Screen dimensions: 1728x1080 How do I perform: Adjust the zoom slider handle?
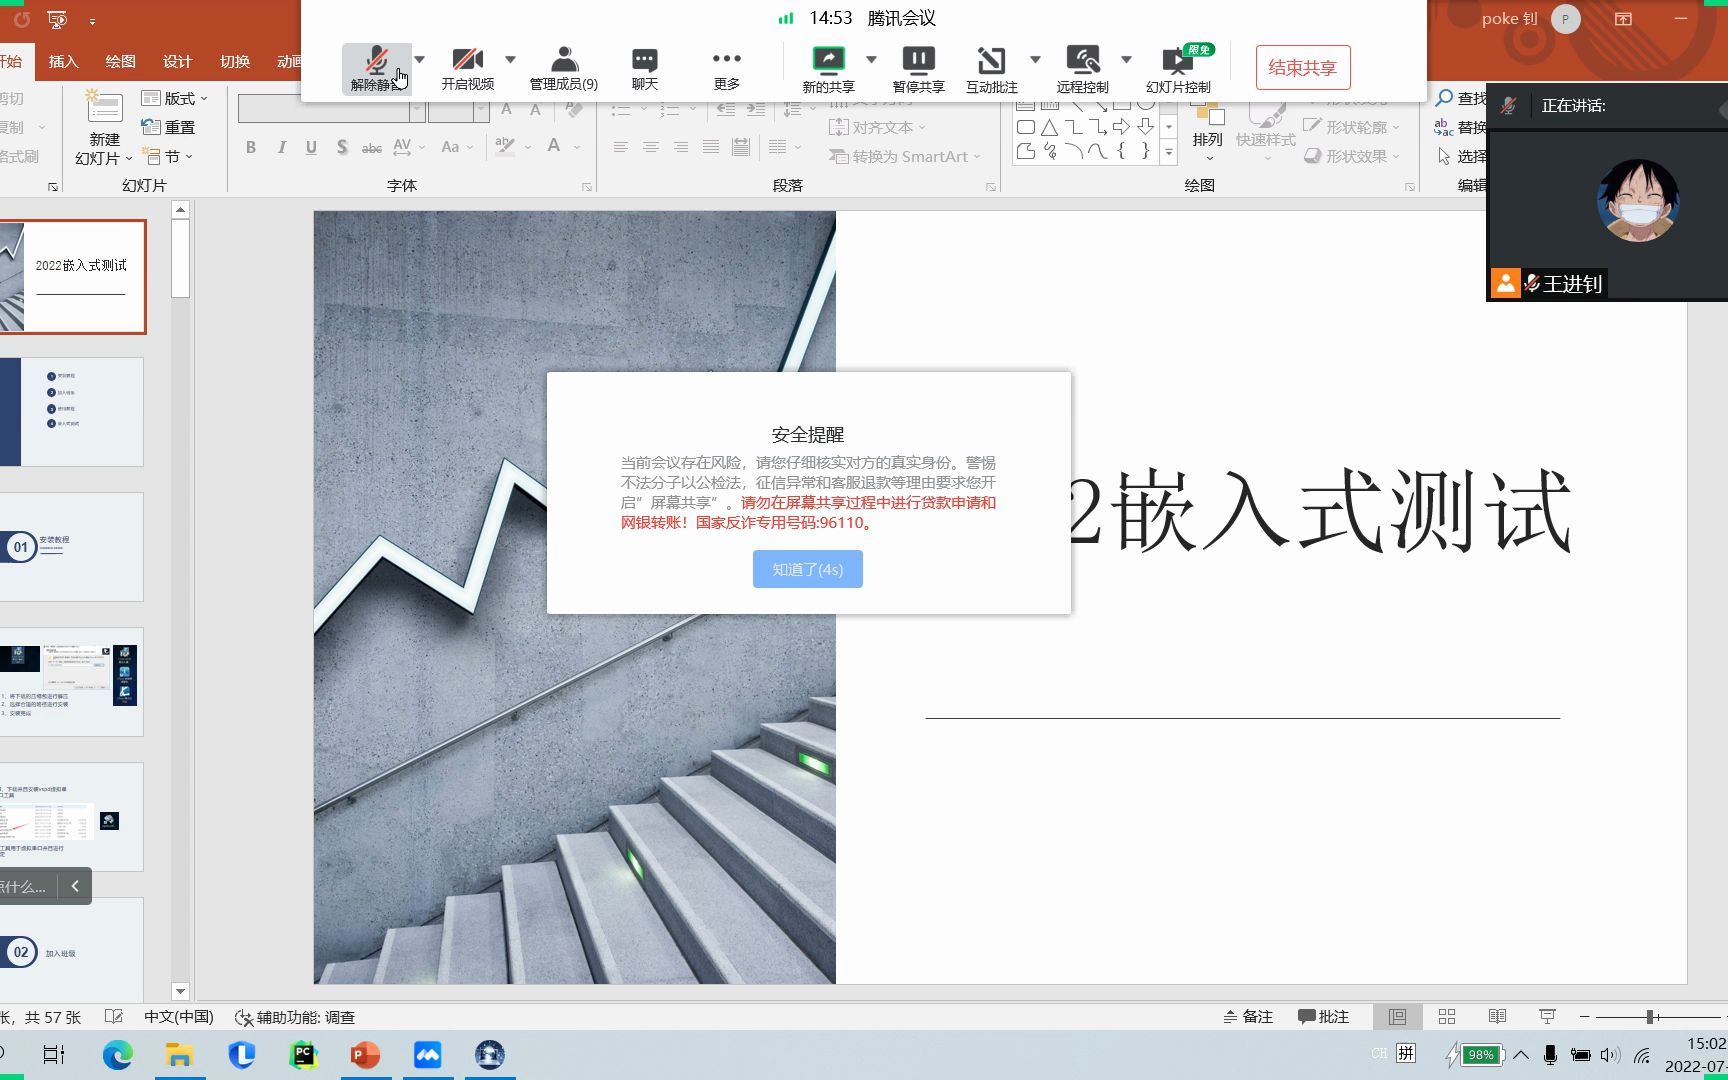pos(1650,1017)
